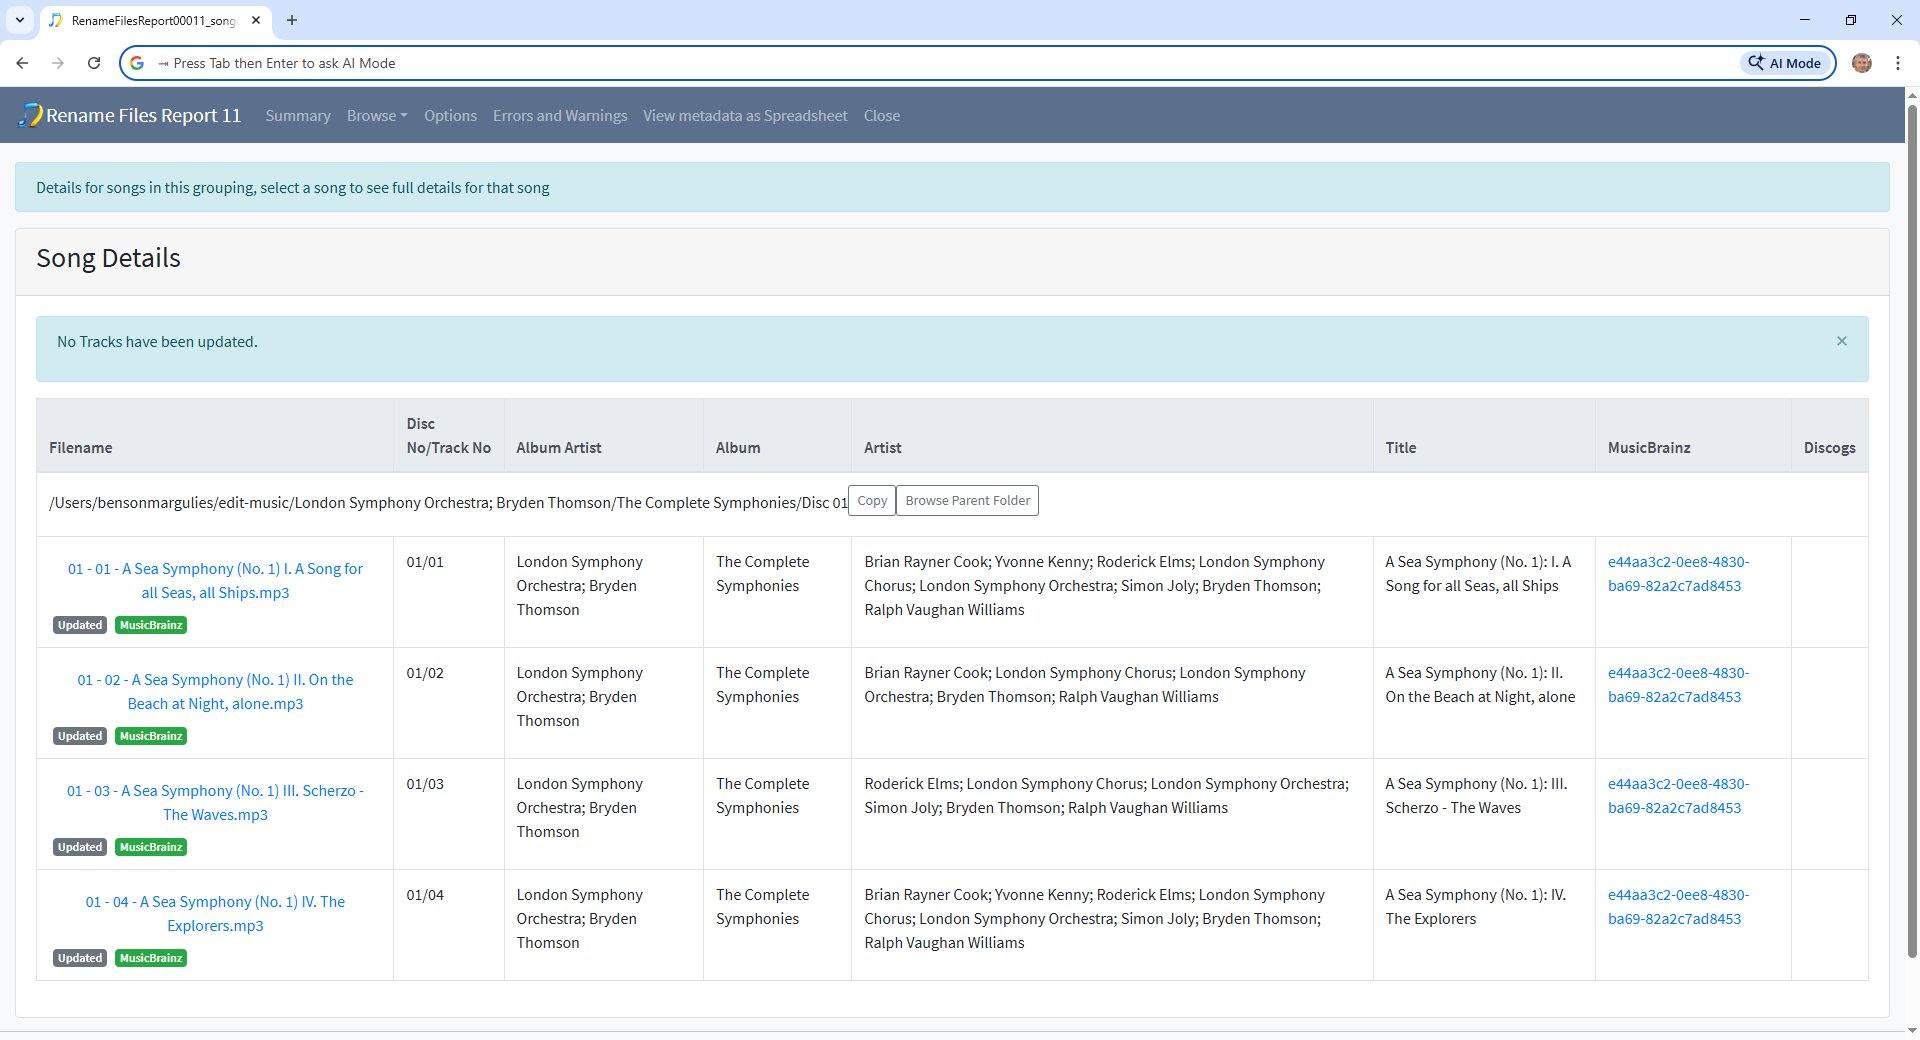The height and width of the screenshot is (1040, 1920).
Task: Expand the Browse dropdown menu
Action: [376, 116]
